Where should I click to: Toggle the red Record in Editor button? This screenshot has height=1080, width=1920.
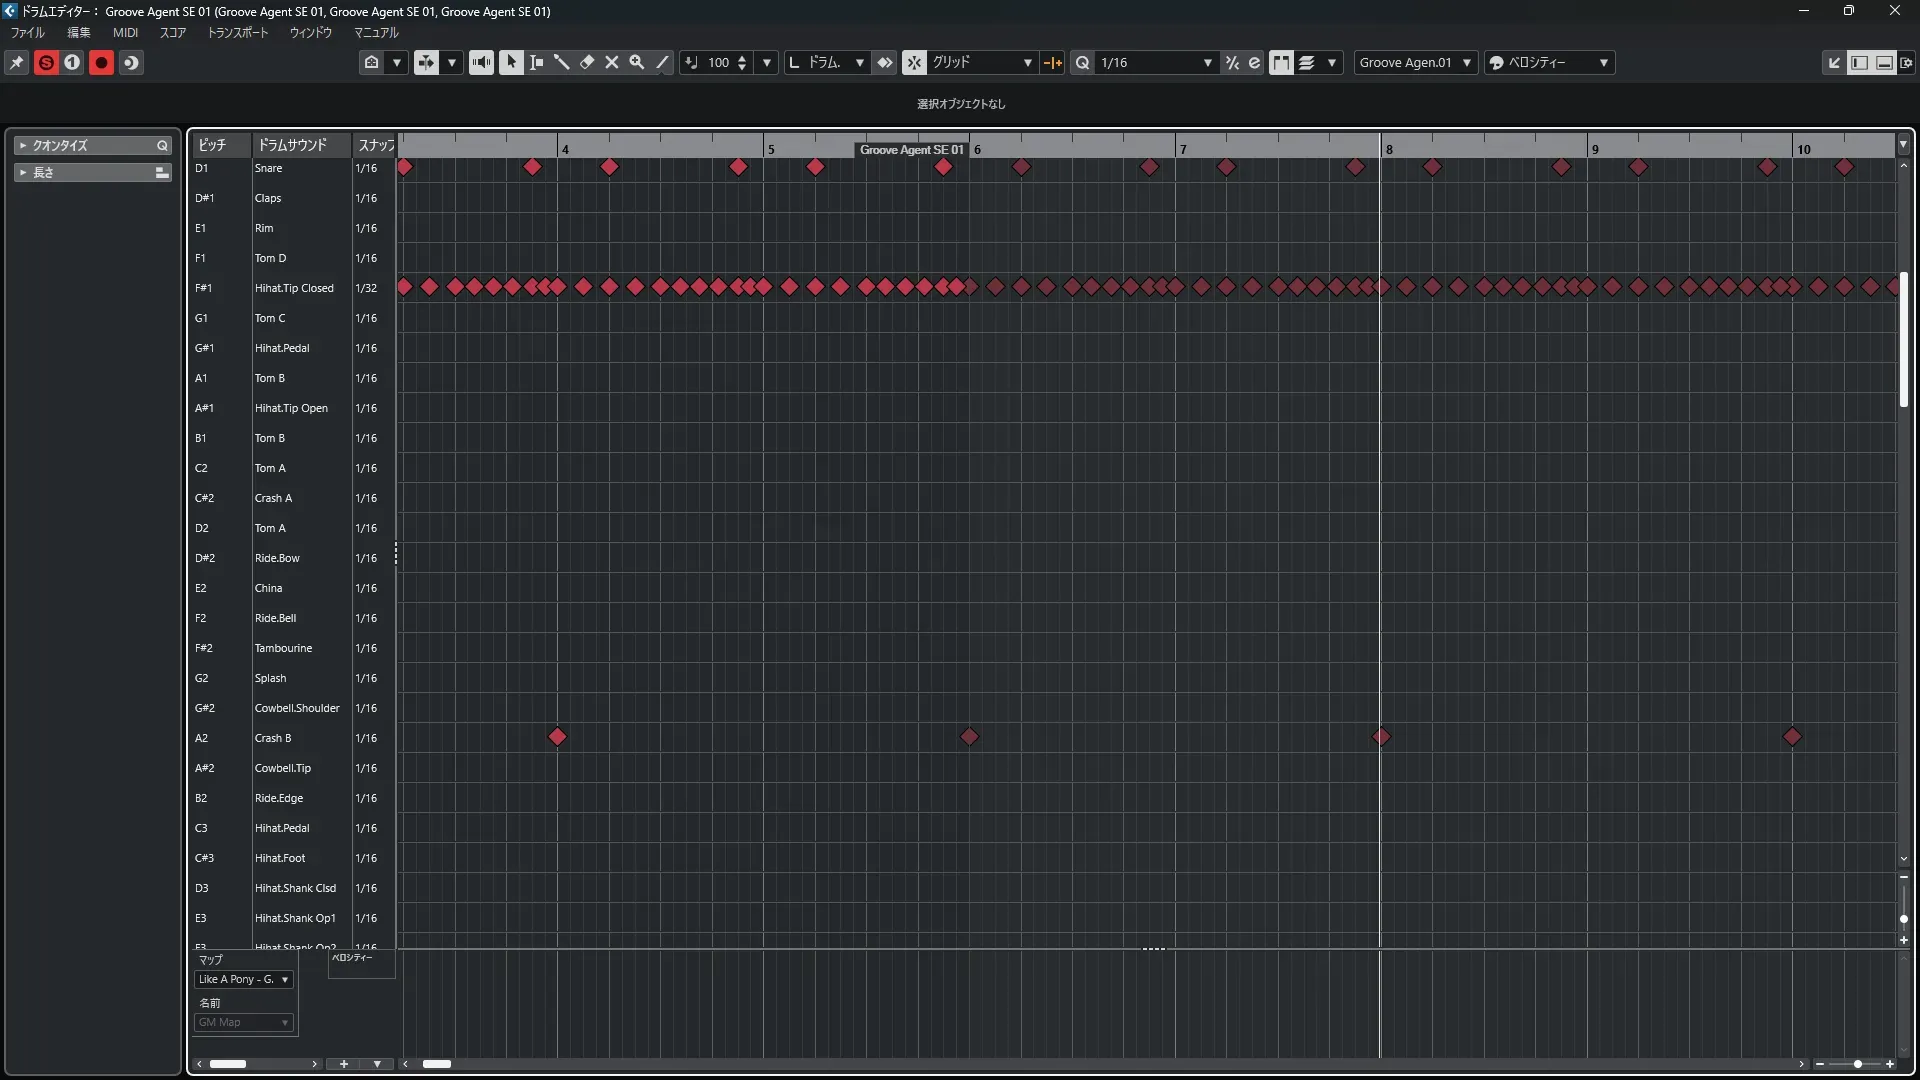101,63
